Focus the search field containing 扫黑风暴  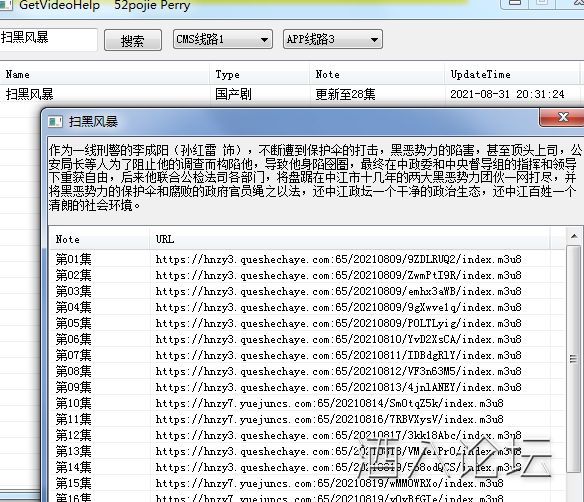[x=48, y=39]
